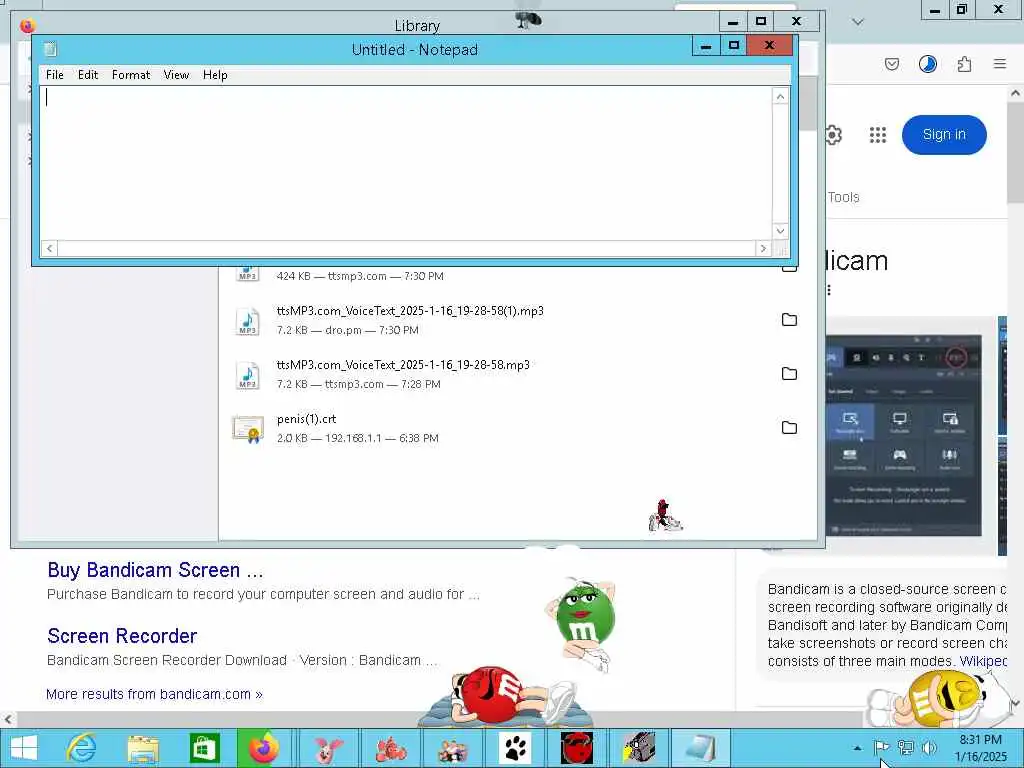
Task: Click the orange clownfish taskbar icon
Action: (391, 748)
